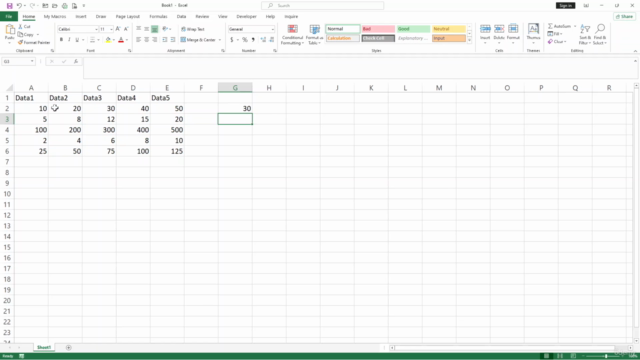Toggle Wrap Text
This screenshot has height=360, width=640.
(x=193, y=29)
